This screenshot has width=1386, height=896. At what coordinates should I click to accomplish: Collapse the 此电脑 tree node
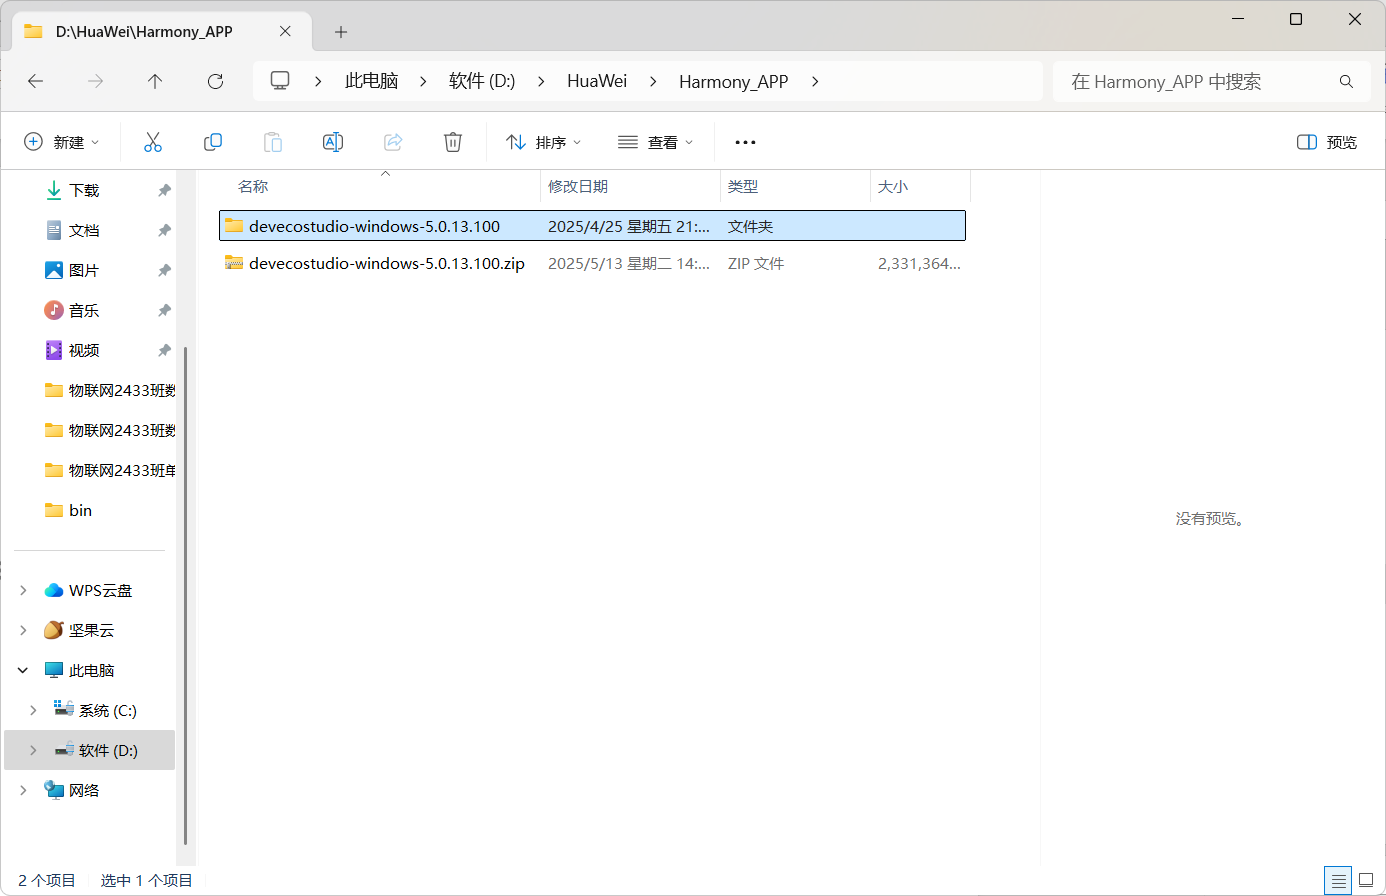[x=23, y=670]
